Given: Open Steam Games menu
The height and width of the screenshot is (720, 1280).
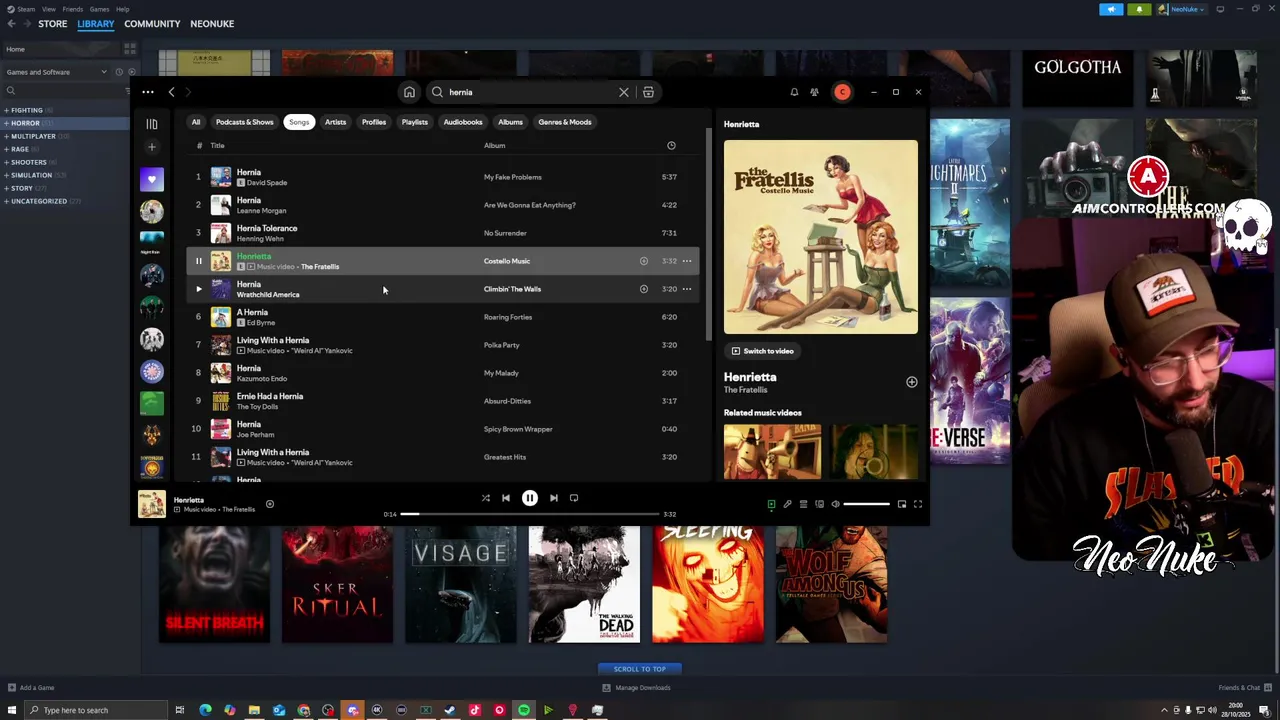Looking at the screenshot, I should click(99, 9).
